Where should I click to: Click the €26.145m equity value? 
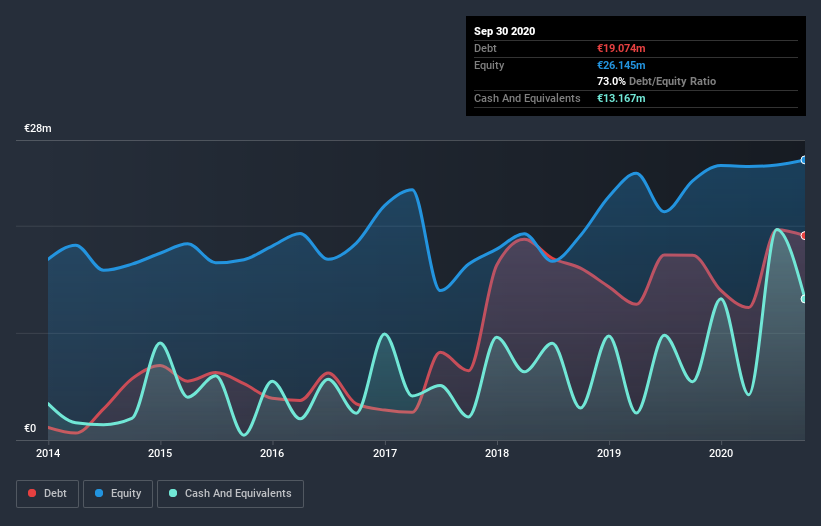(621, 65)
